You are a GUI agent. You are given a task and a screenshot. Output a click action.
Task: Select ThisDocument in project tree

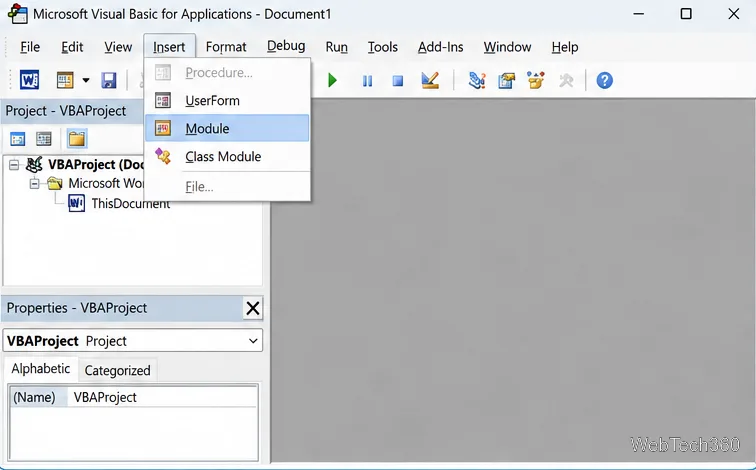coord(131,204)
